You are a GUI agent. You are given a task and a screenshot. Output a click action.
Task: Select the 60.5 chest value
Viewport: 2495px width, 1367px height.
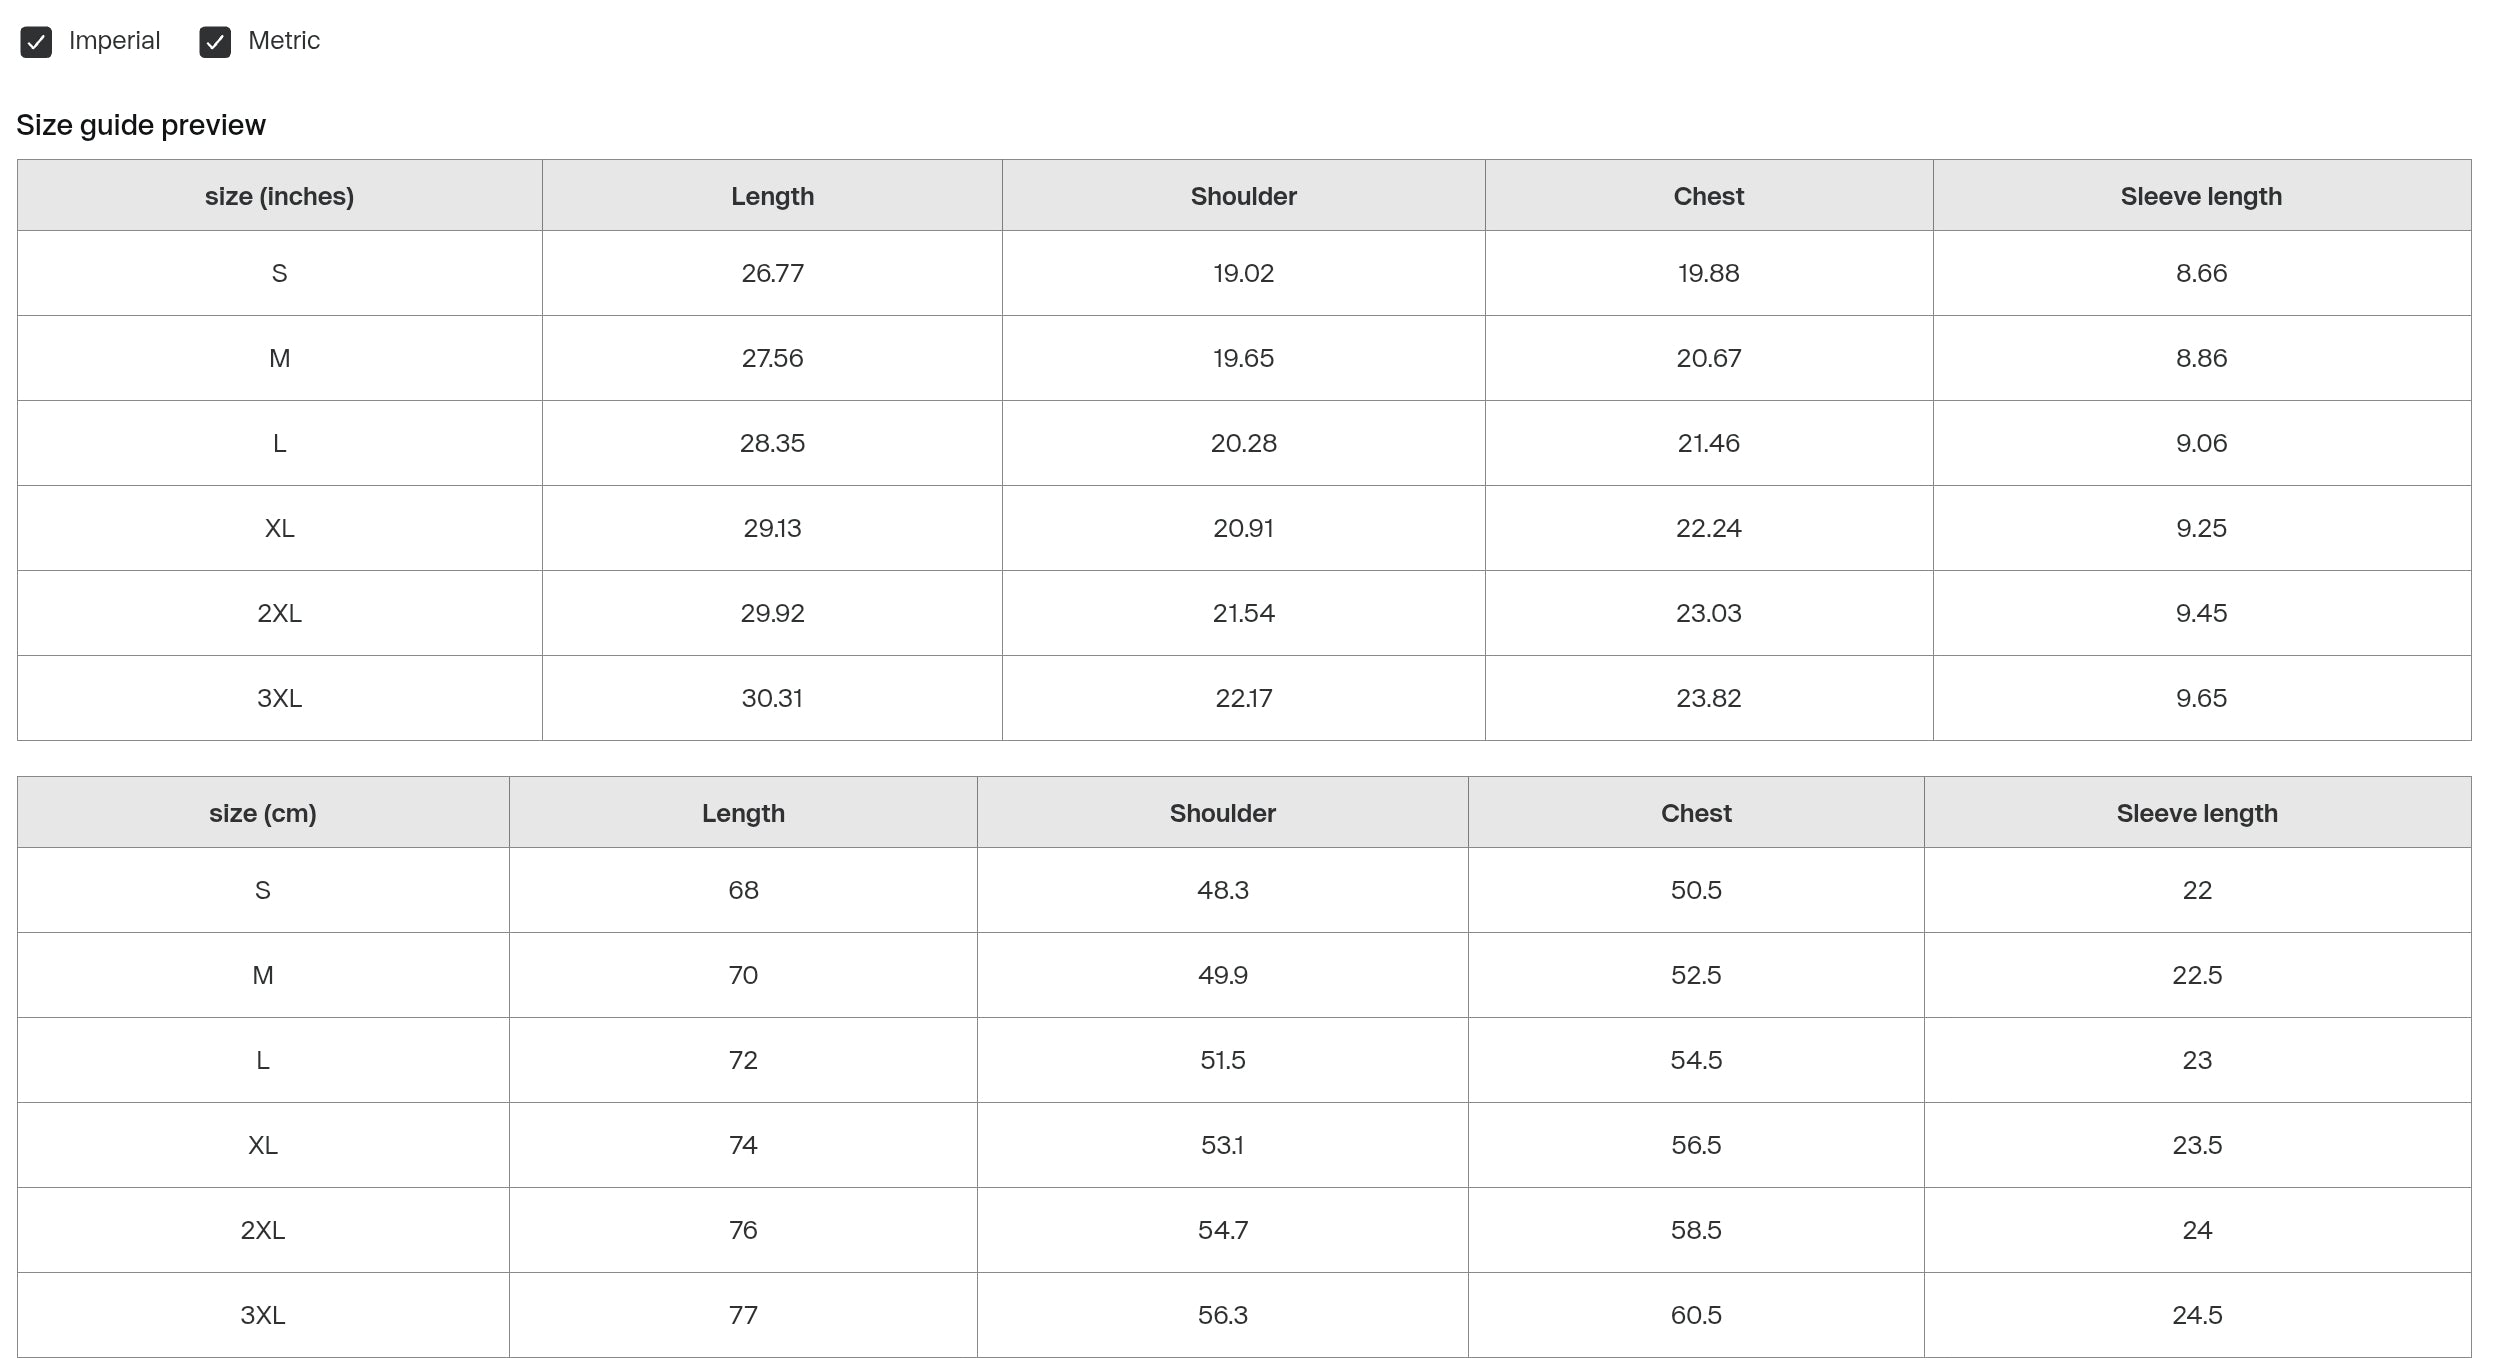coord(1696,1315)
